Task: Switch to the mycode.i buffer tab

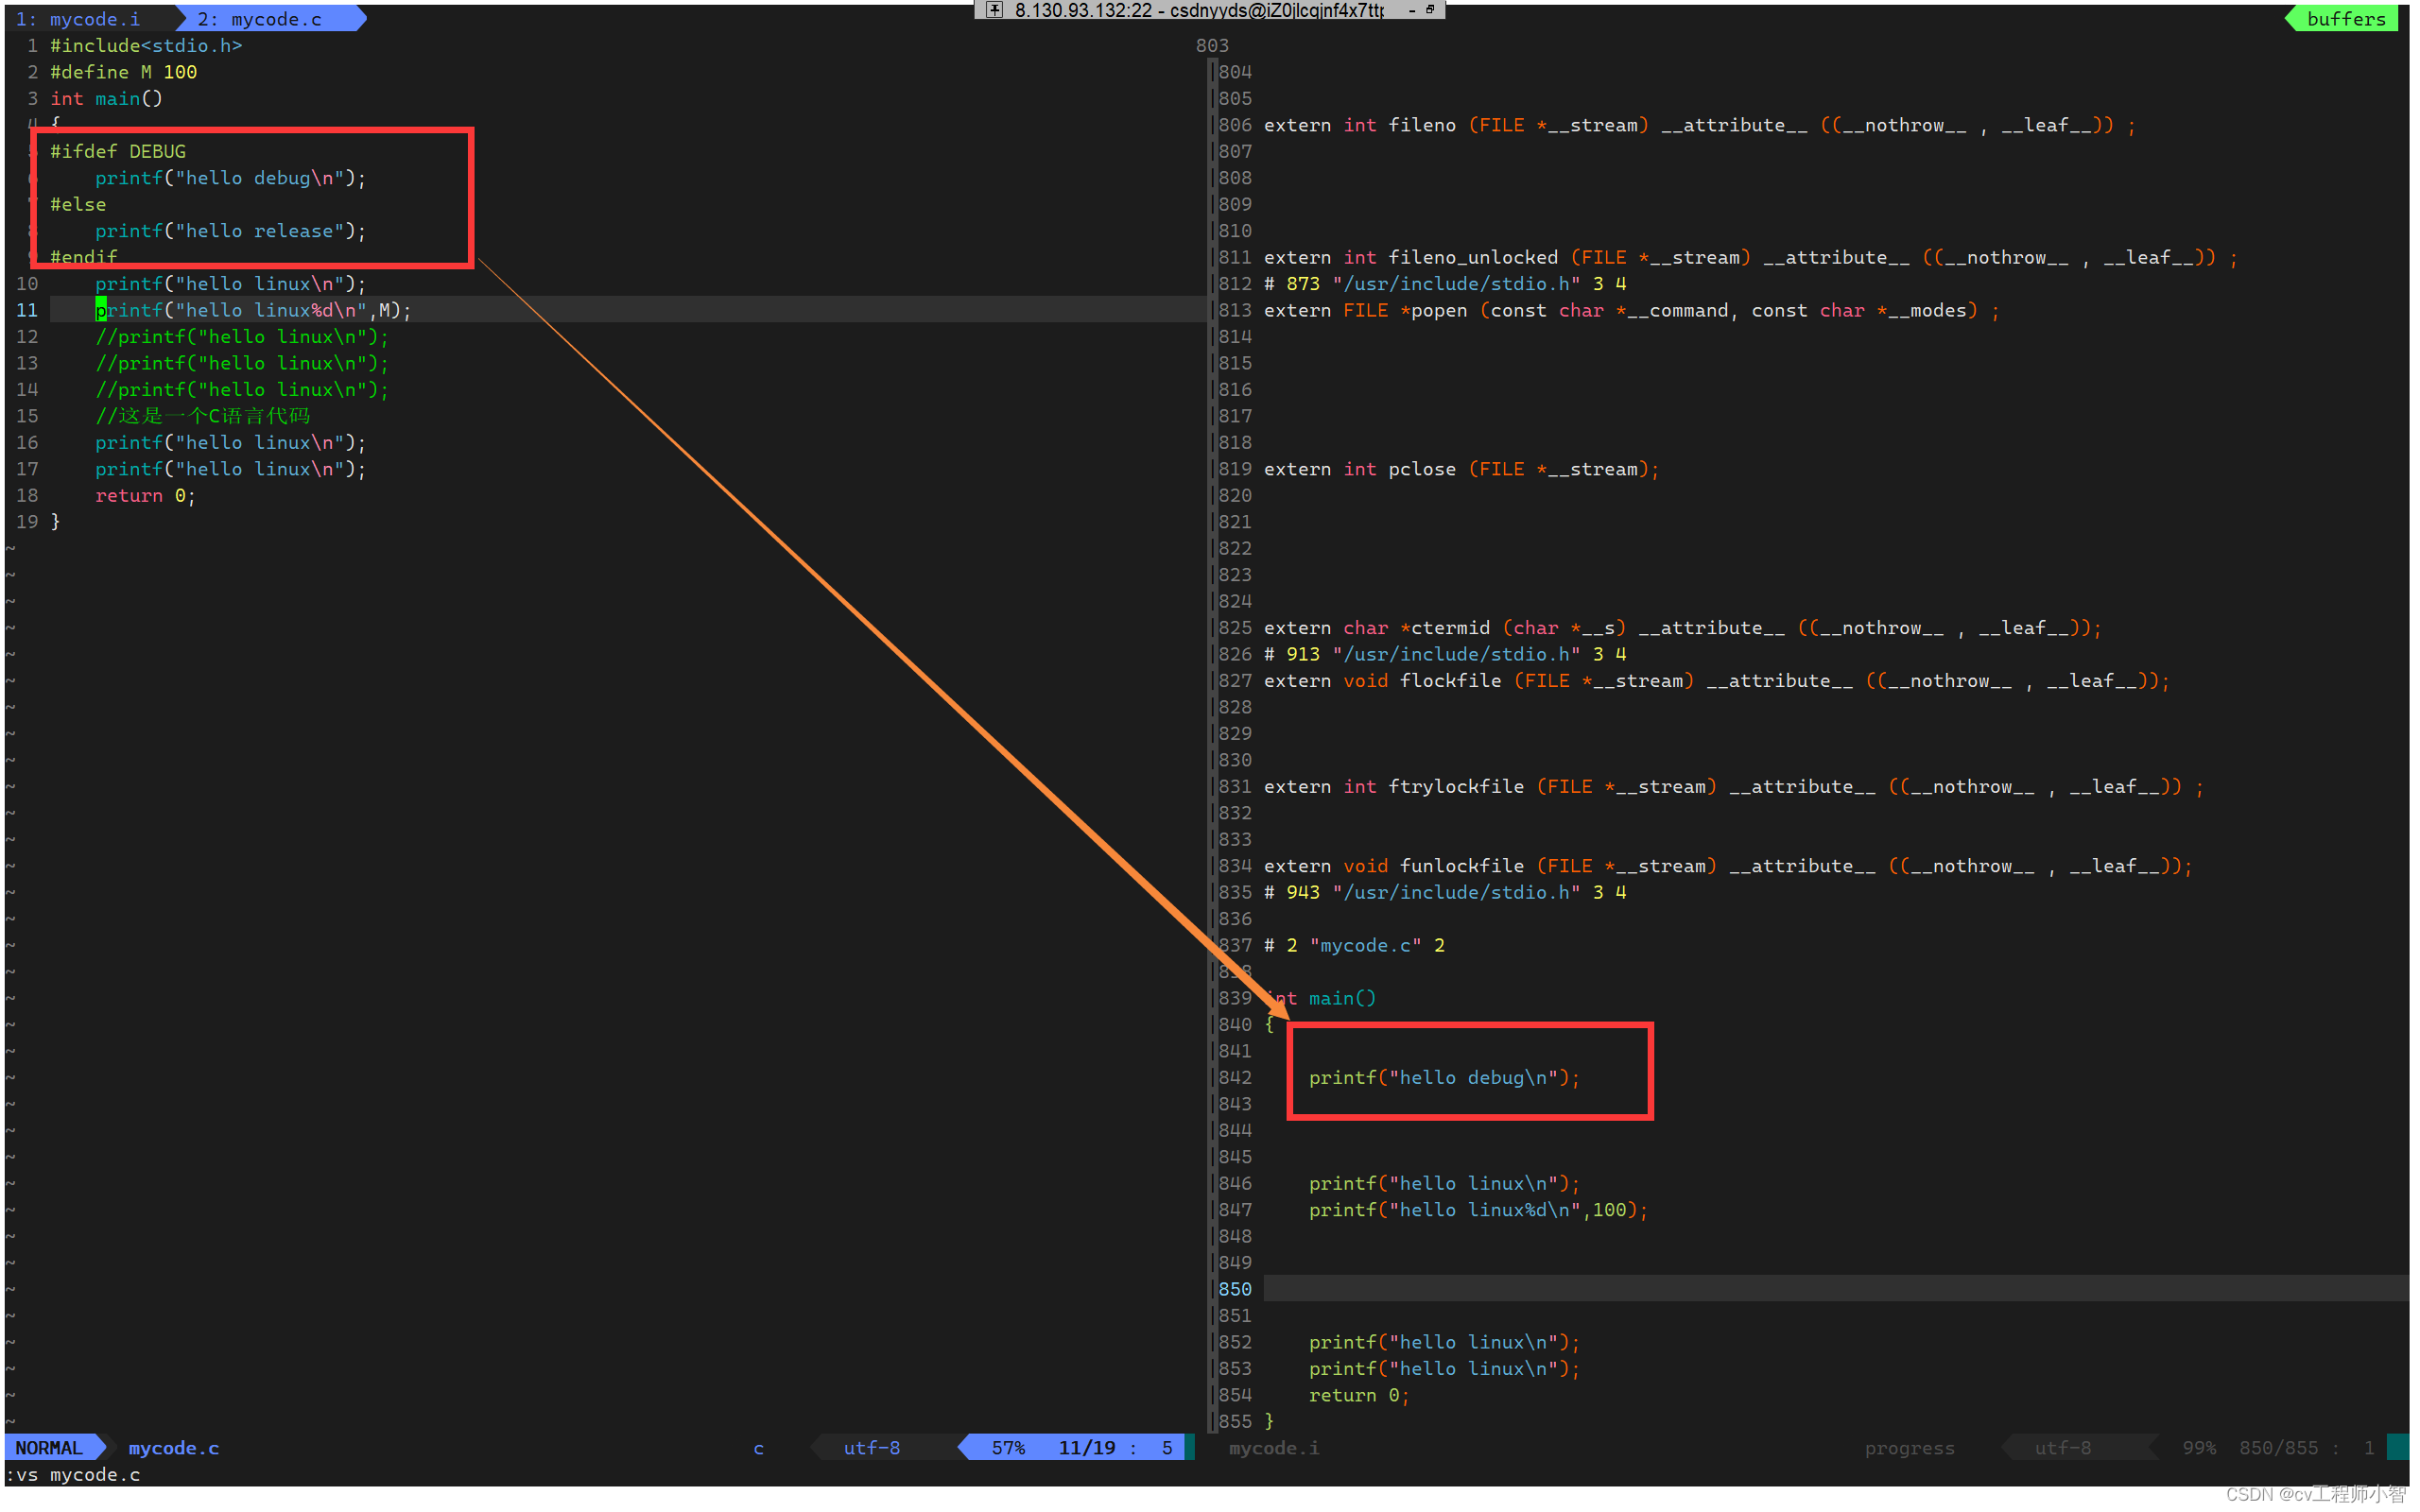Action: coord(80,19)
